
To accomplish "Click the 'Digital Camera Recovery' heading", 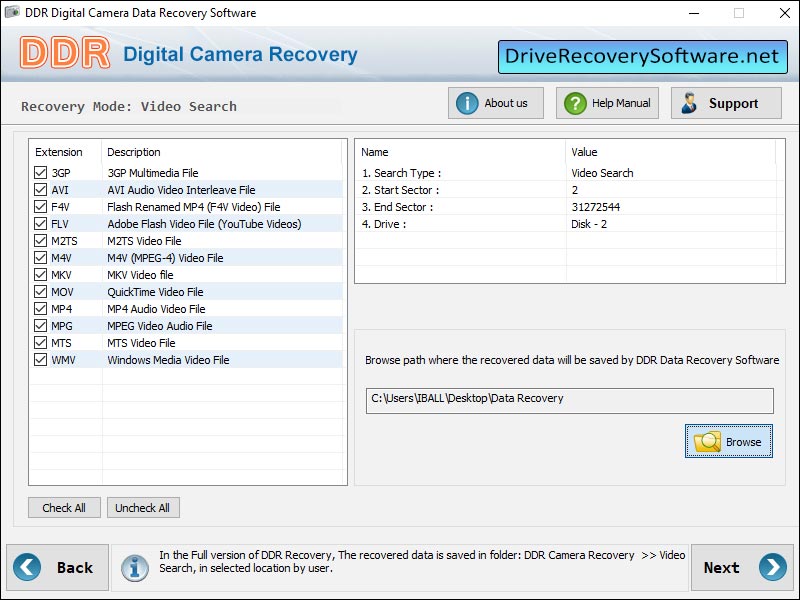I will (240, 54).
